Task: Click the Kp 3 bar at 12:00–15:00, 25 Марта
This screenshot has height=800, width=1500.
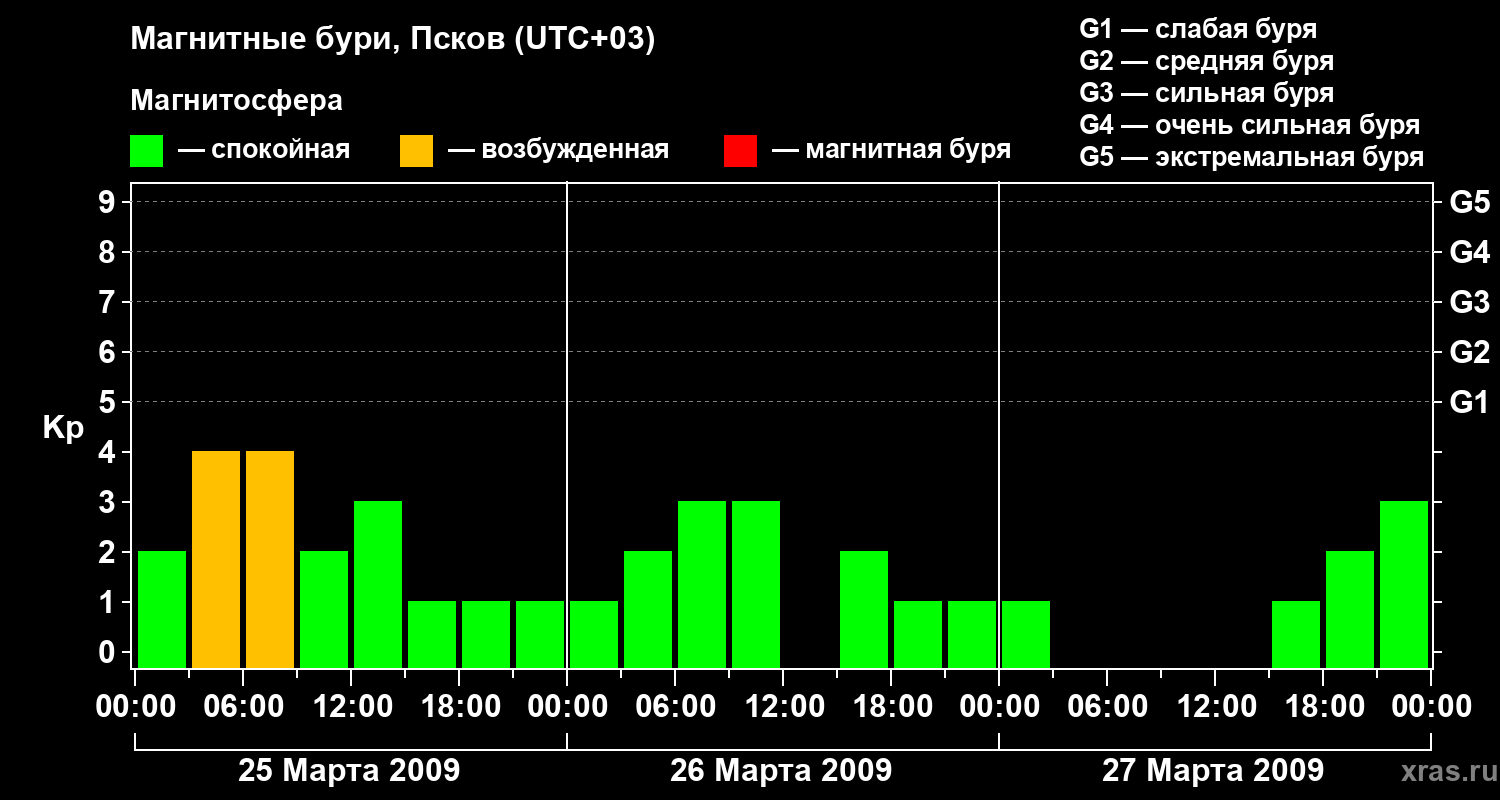Action: tap(378, 584)
